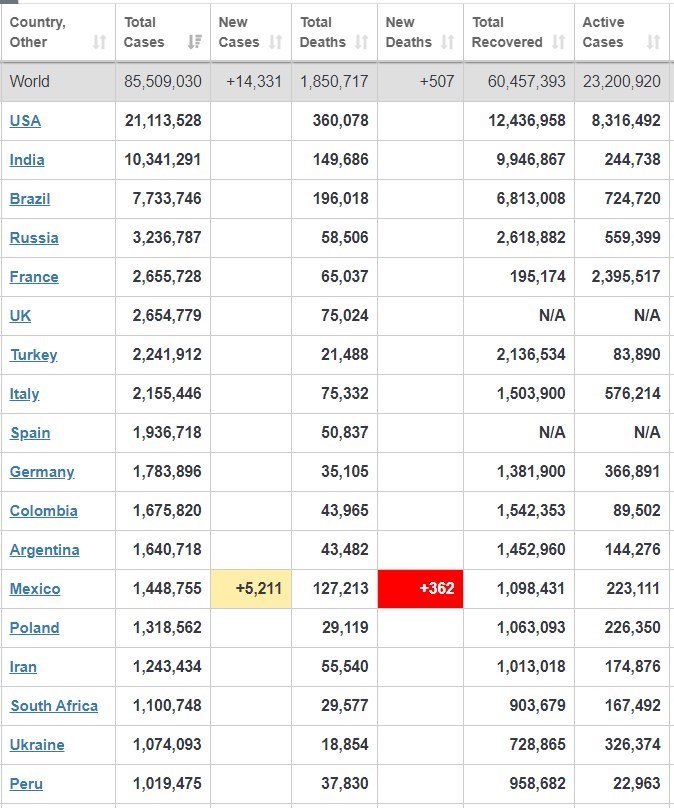Click sort arrows beside Total Deaths
The image size is (674, 808).
[x=361, y=42]
